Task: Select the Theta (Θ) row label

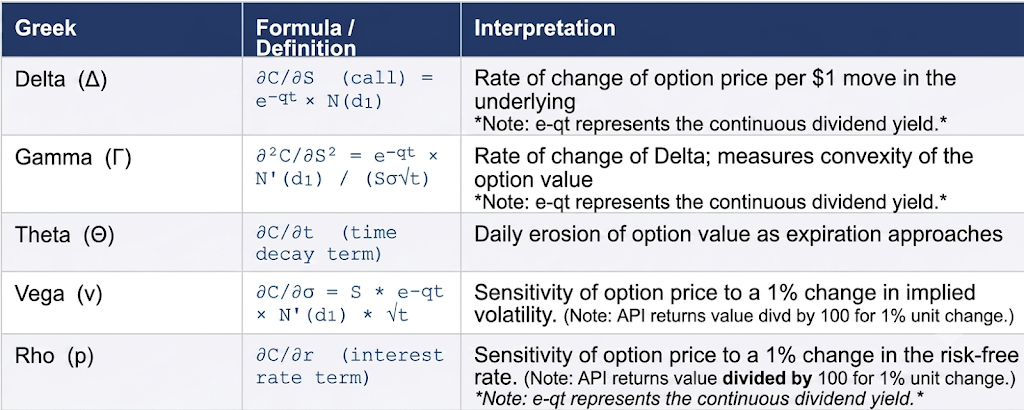Action: [x=64, y=234]
